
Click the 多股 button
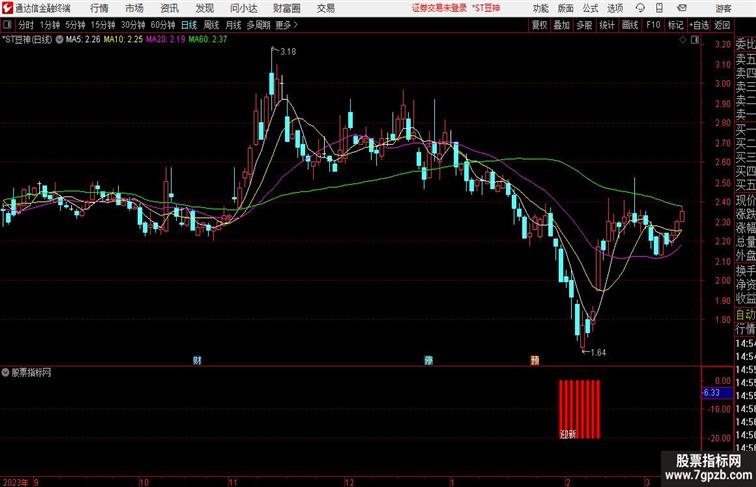(x=584, y=25)
